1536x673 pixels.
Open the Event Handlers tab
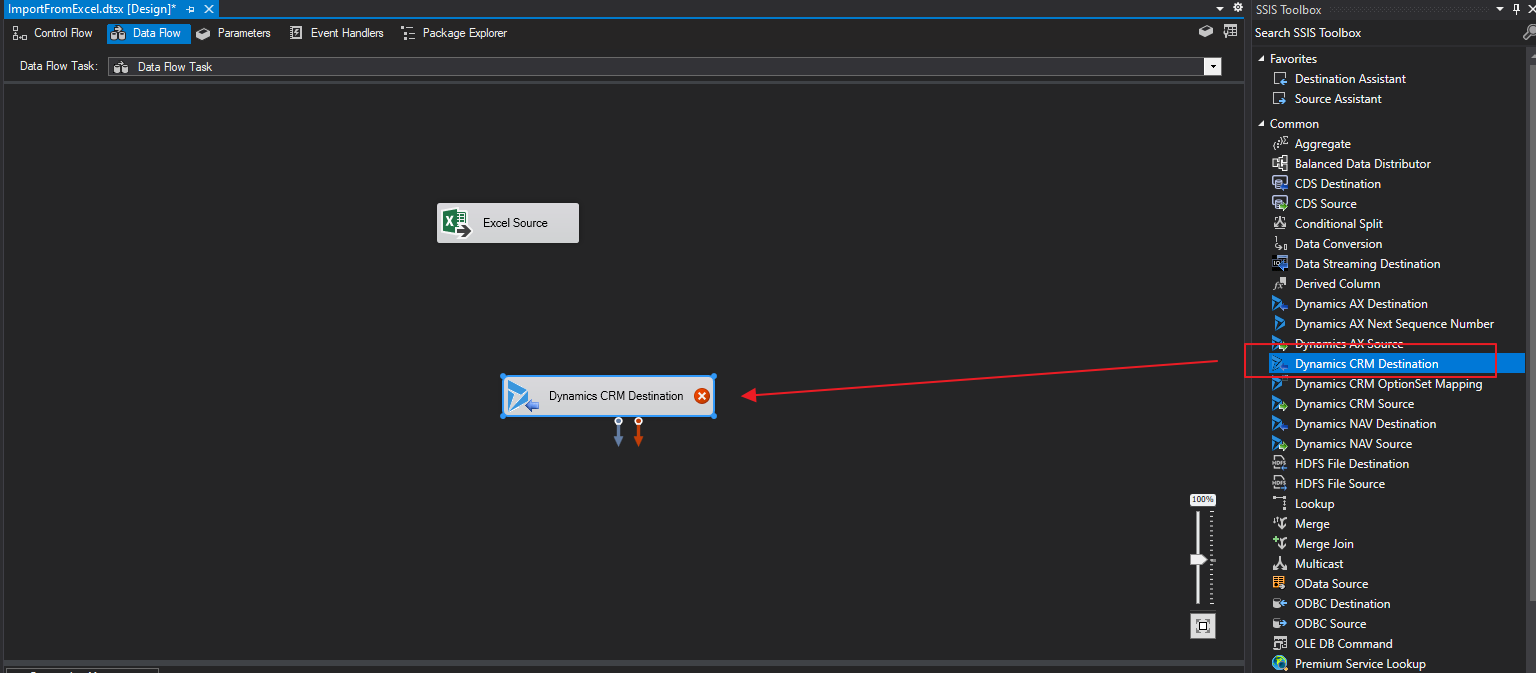point(337,33)
